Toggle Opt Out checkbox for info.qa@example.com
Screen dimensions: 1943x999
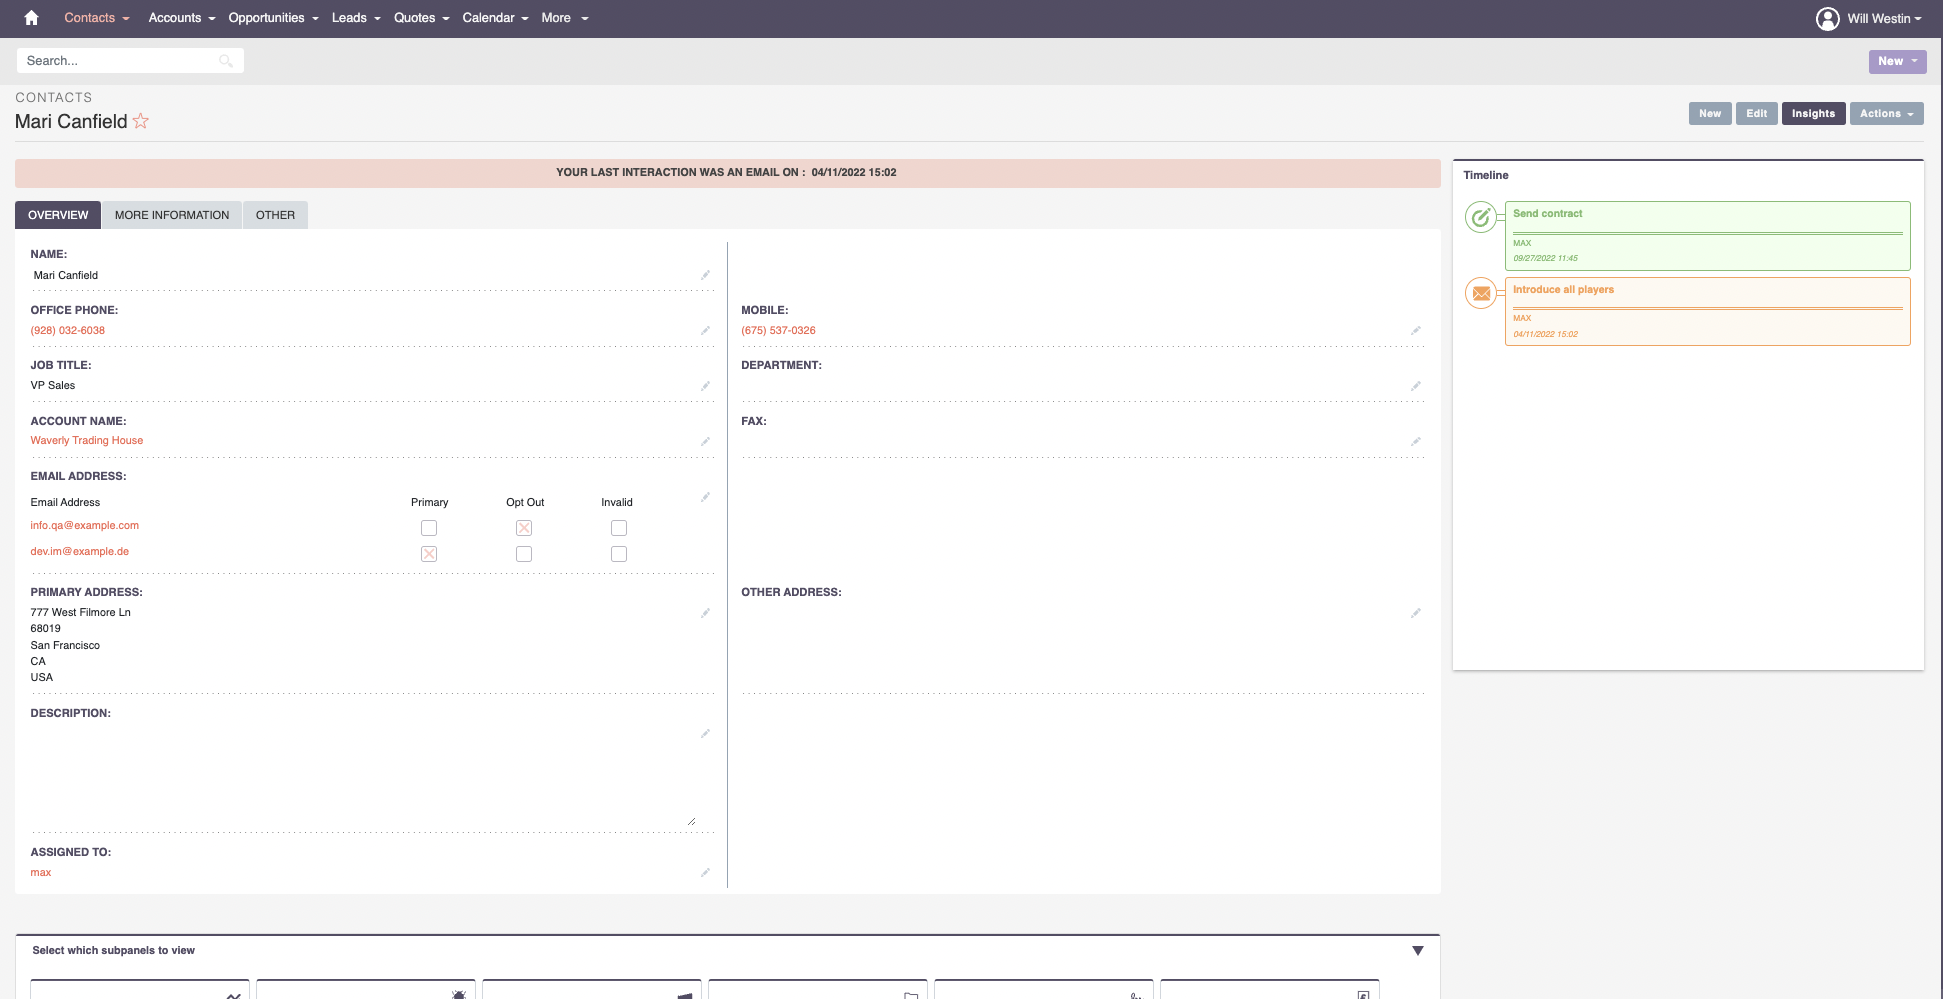click(524, 528)
